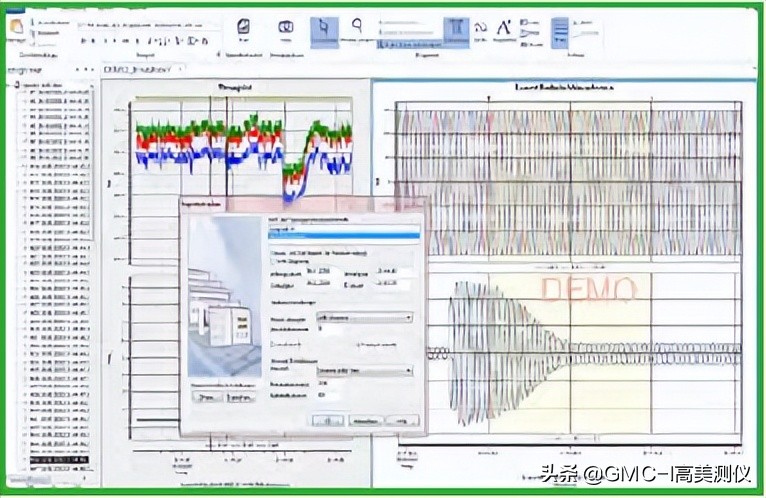Close the DEMO document tab
Viewport: 766px width, 498px height.
[x=180, y=69]
